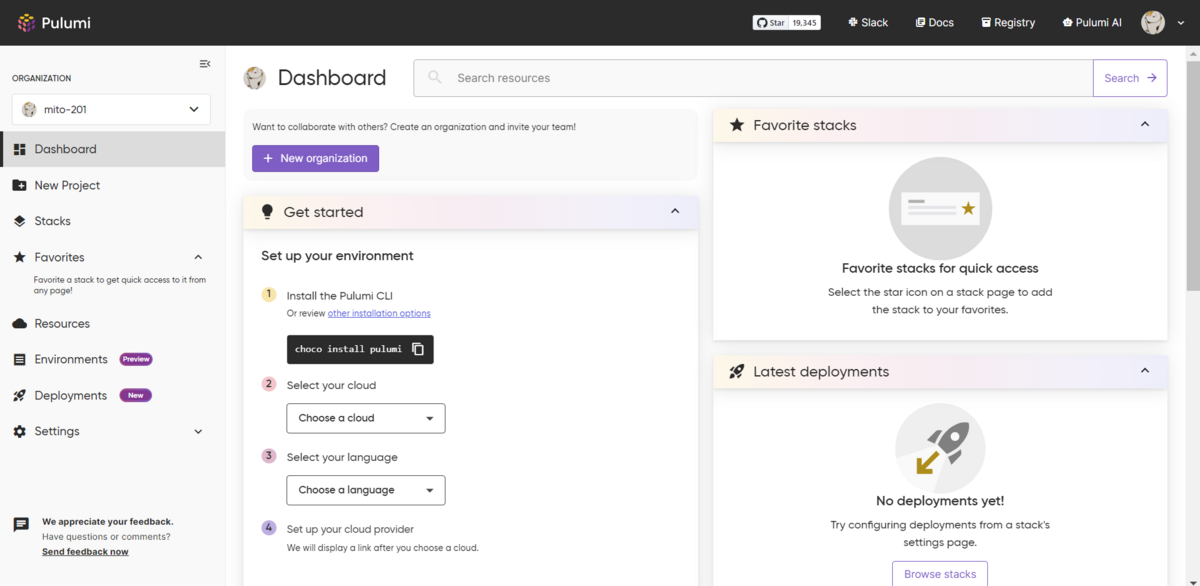Image resolution: width=1200 pixels, height=586 pixels.
Task: Open Settings in the sidebar
Action: (x=112, y=431)
